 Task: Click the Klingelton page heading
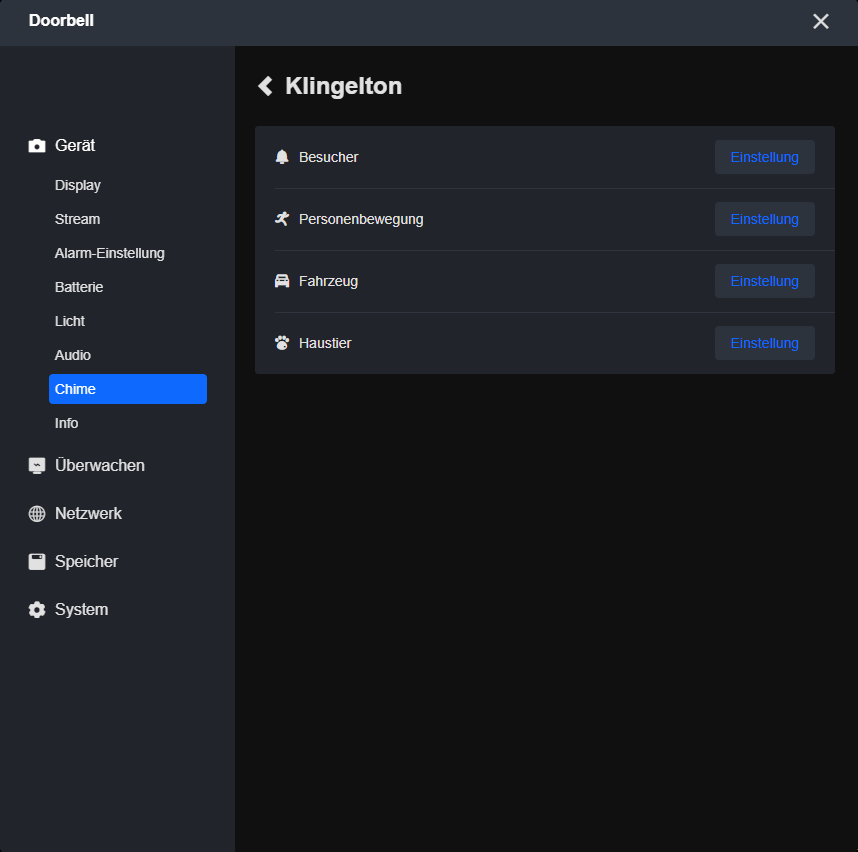344,86
